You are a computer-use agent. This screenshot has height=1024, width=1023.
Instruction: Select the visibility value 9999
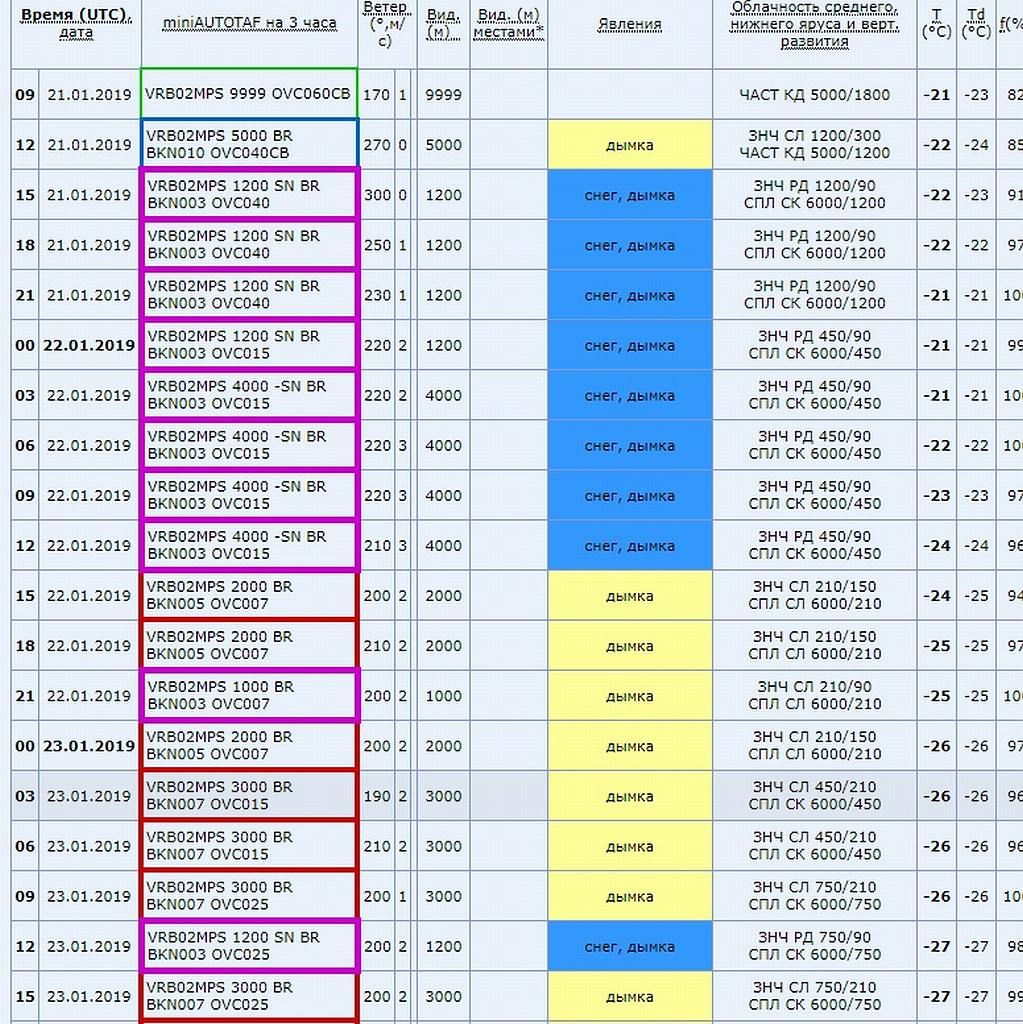click(x=443, y=95)
